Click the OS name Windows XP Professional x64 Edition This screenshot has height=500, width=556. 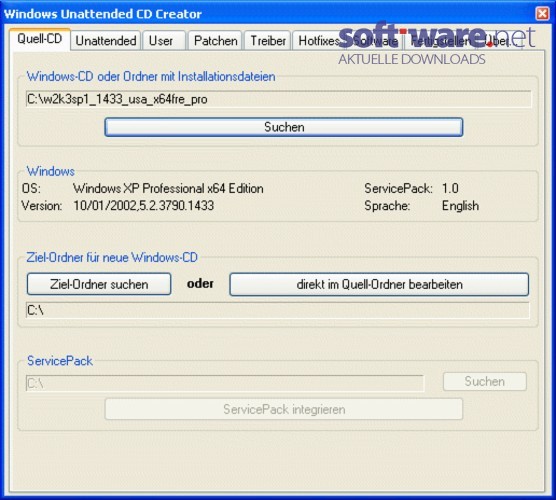(168, 188)
